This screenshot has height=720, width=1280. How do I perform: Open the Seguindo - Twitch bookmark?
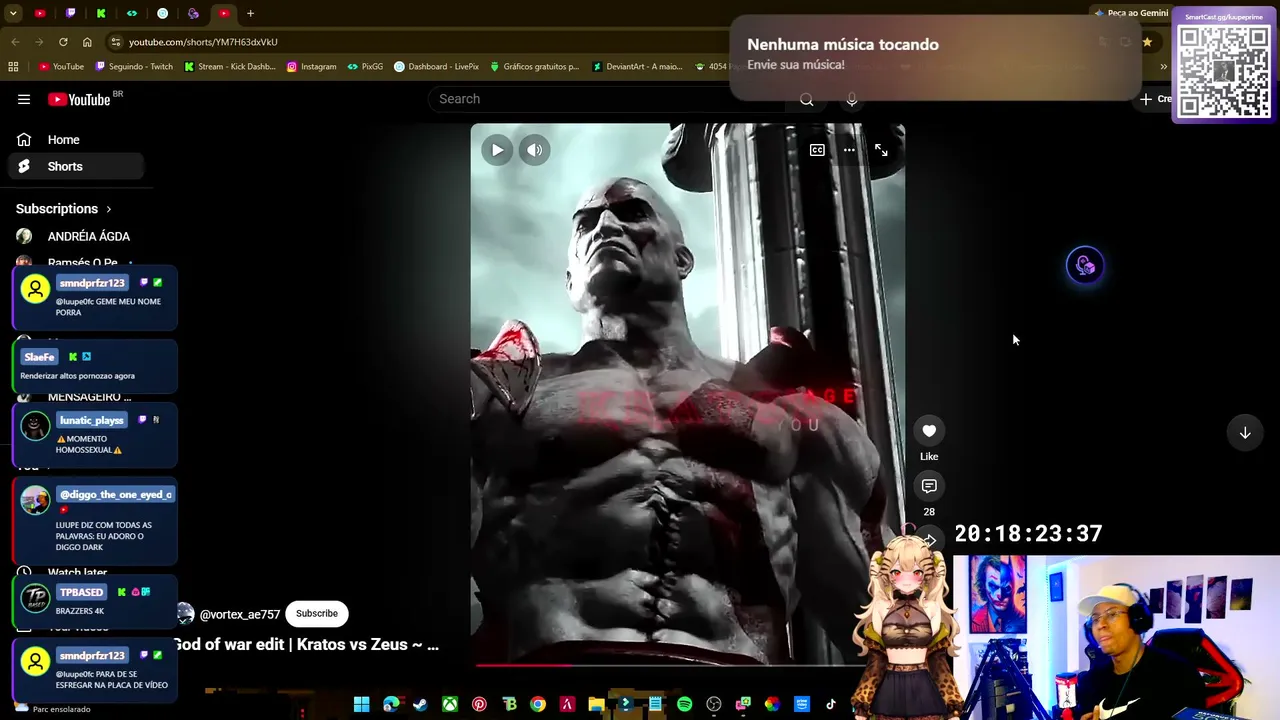[x=134, y=67]
